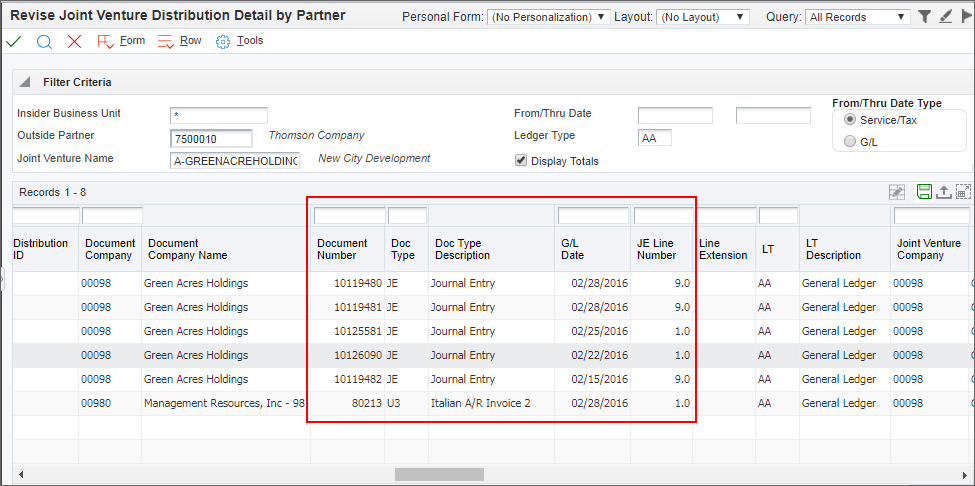Screen dimensions: 975x486
Task: Select document number 10119482 cell
Action: (x=348, y=379)
